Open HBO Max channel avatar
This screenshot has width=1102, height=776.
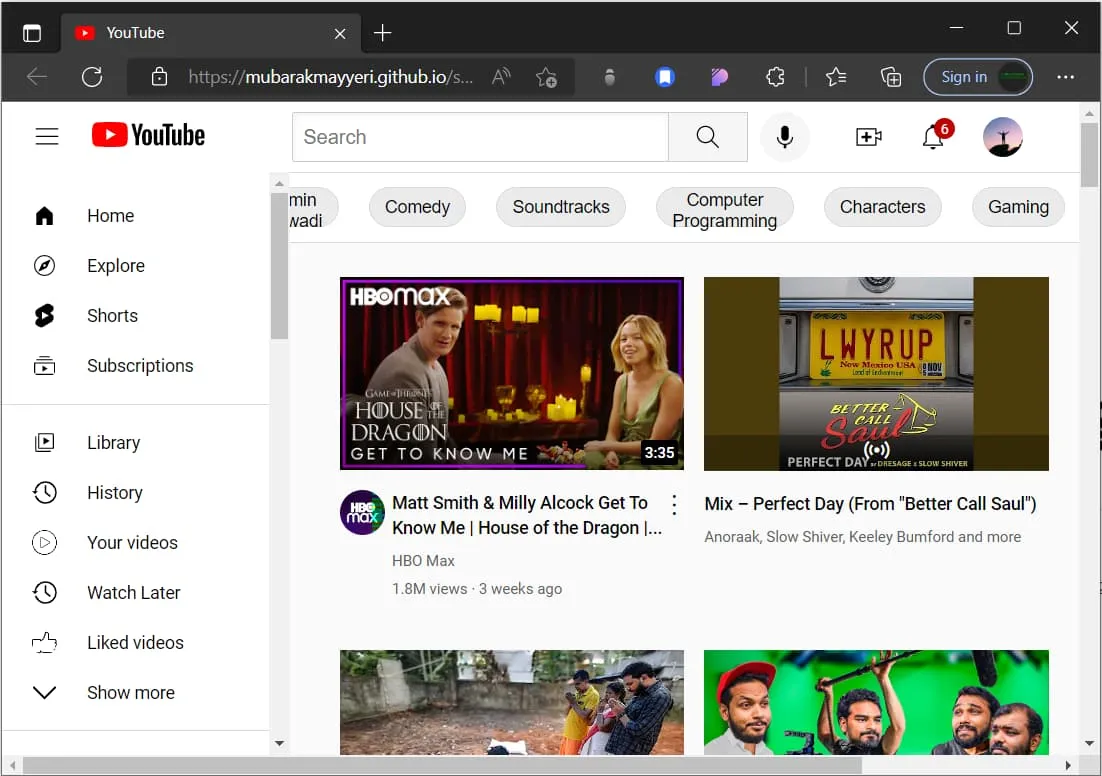(362, 512)
